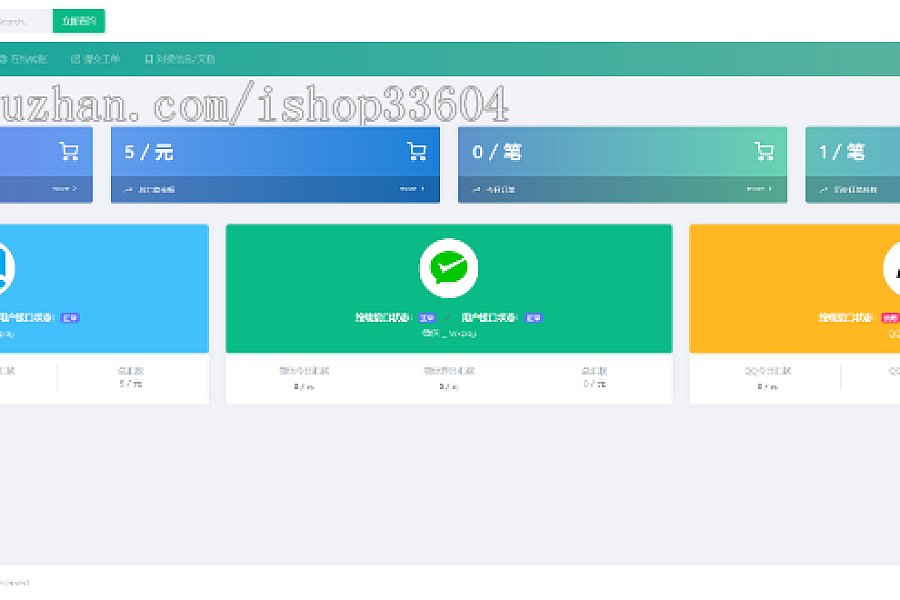Click the work order icon in the green nav bar
The width and height of the screenshot is (900, 600).
75,59
